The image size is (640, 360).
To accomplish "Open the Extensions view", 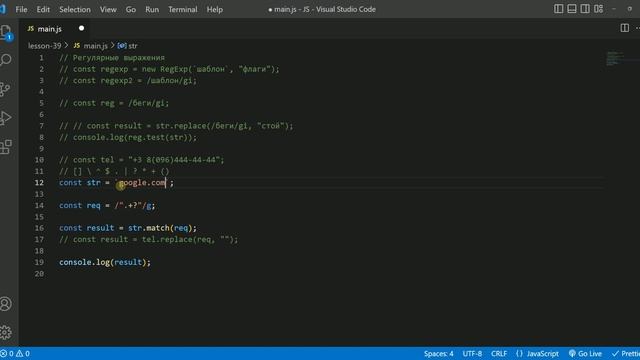I will click(6, 147).
